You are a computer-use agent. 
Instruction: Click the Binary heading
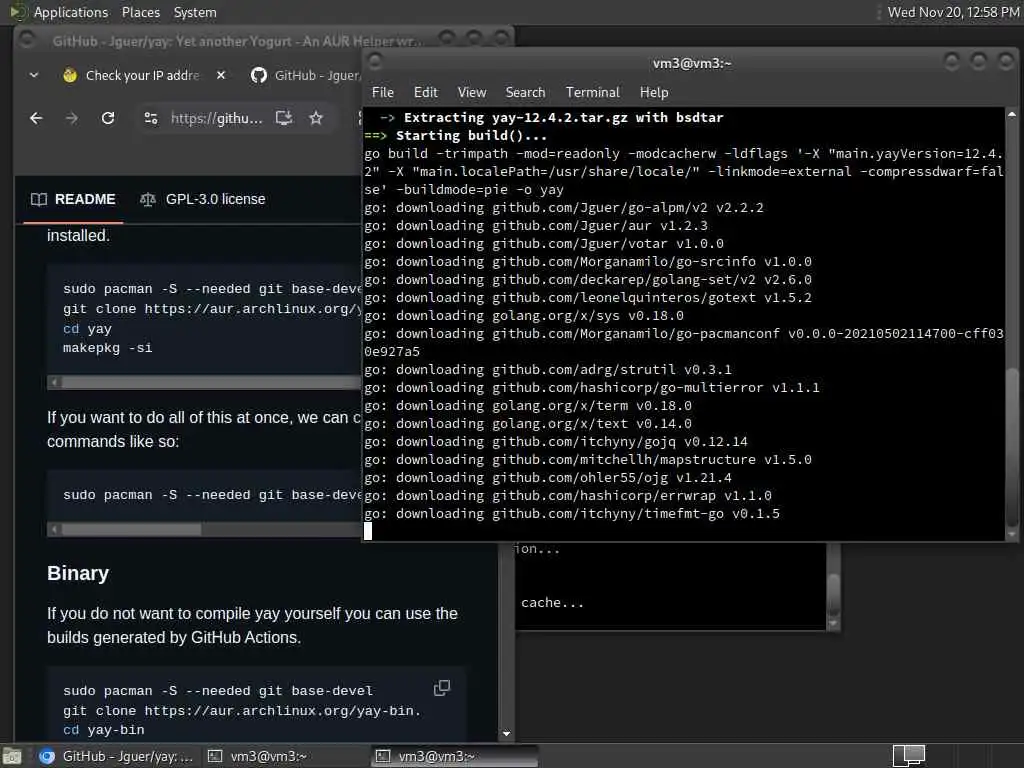pyautogui.click(x=78, y=573)
